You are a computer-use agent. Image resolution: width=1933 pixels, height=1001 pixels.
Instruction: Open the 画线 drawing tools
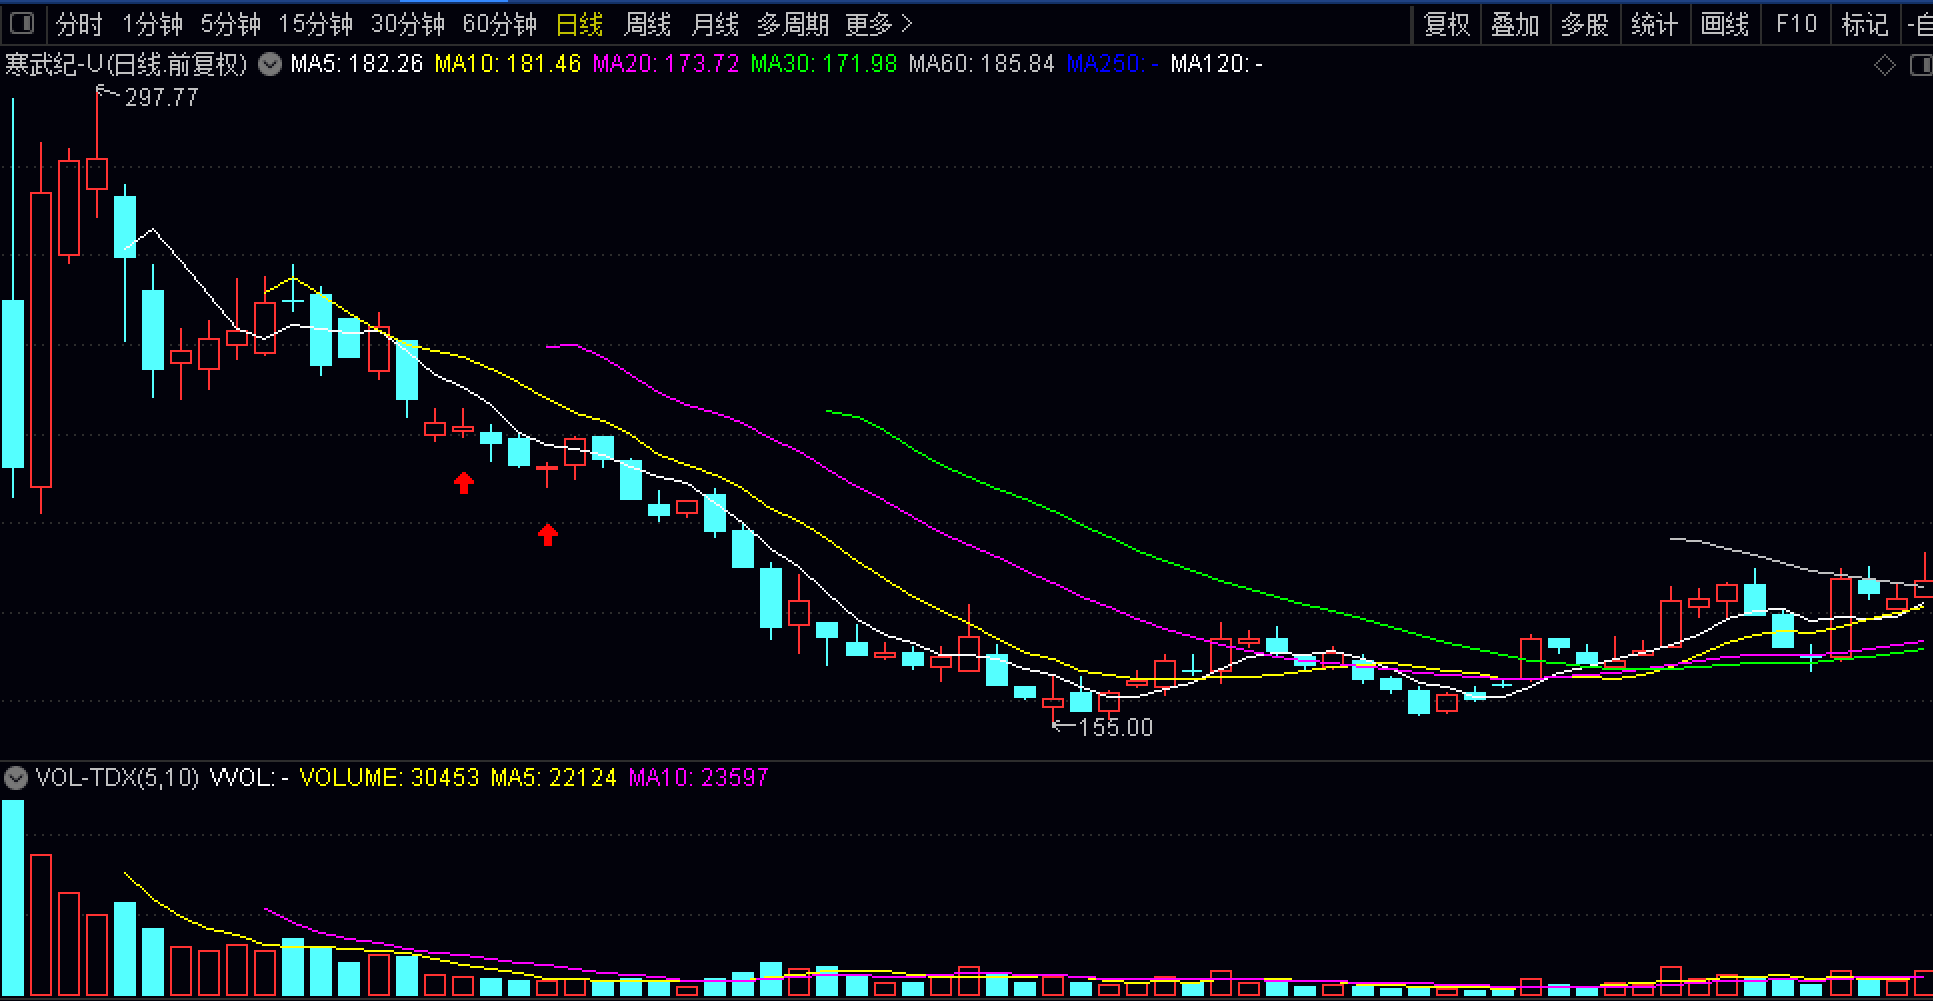1725,24
